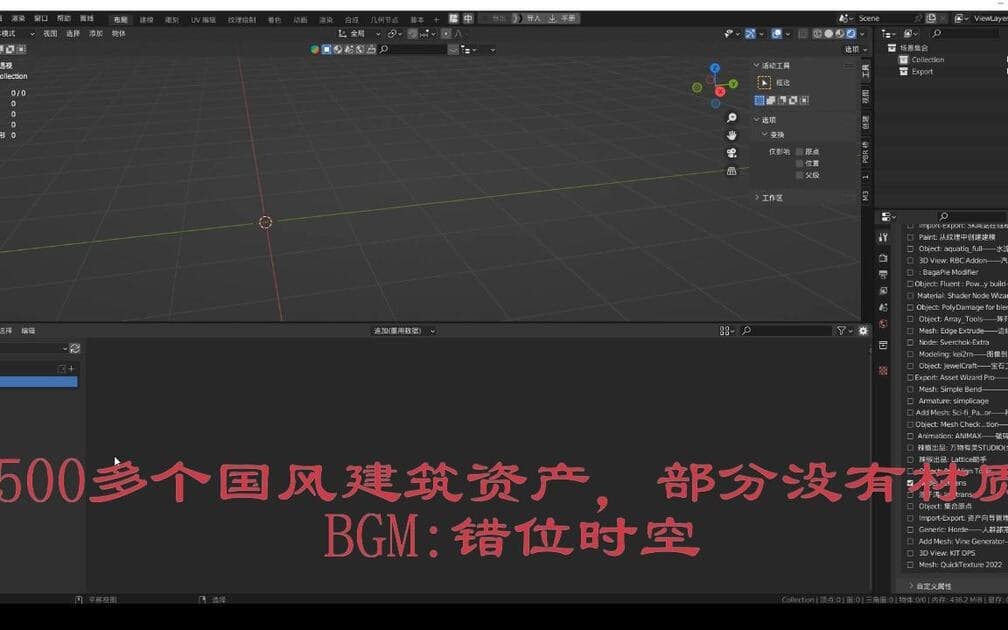Enable the Node: Sverchok-Extra checkbox
This screenshot has width=1008, height=630.
(910, 342)
